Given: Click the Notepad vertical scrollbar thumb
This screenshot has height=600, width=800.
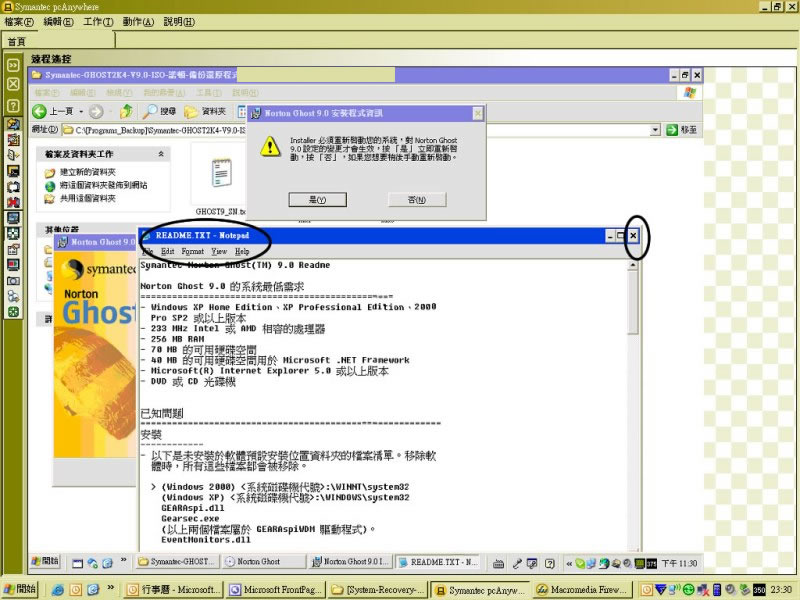Looking at the screenshot, I should [633, 302].
